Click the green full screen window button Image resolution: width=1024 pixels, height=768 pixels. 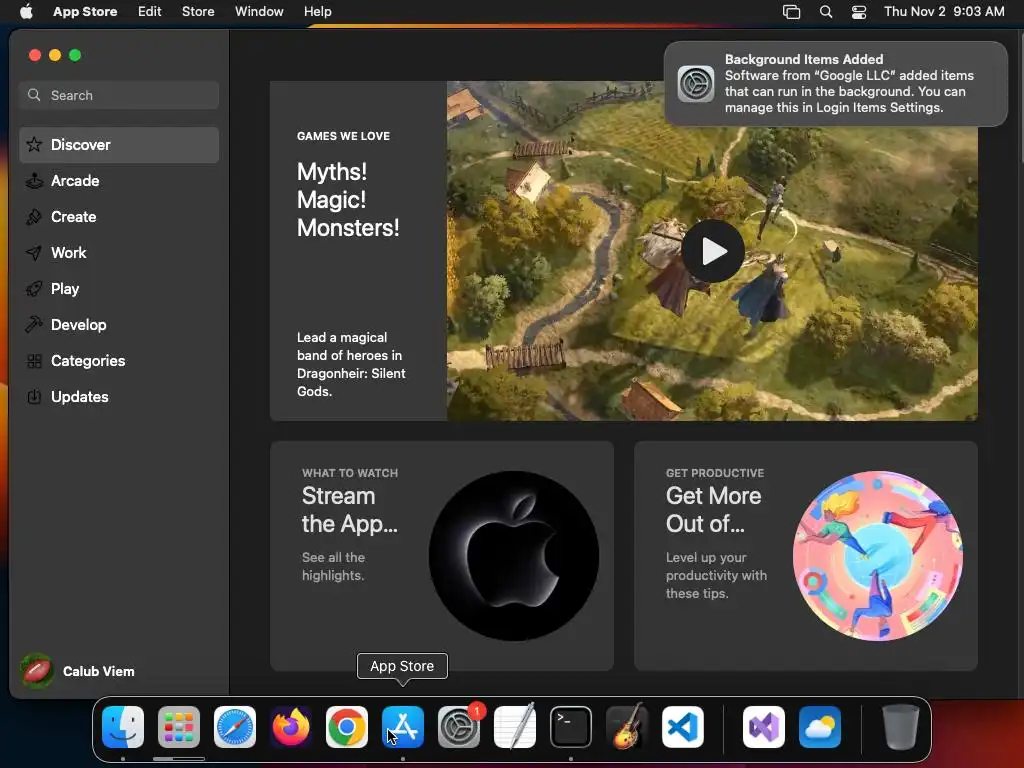coord(75,55)
